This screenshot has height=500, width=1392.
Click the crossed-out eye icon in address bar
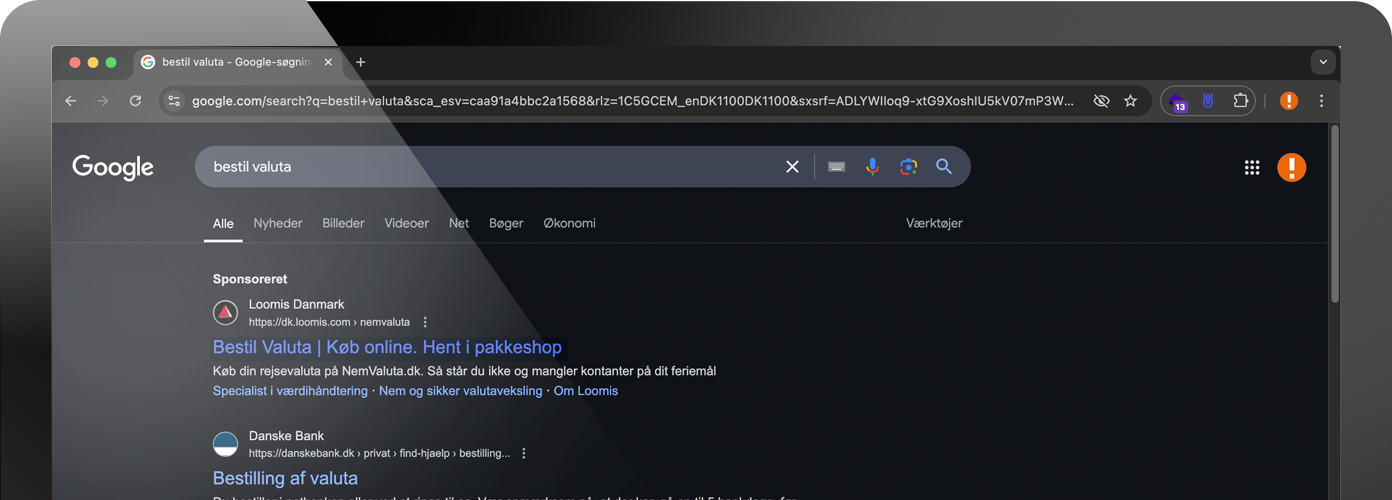pyautogui.click(x=1101, y=101)
